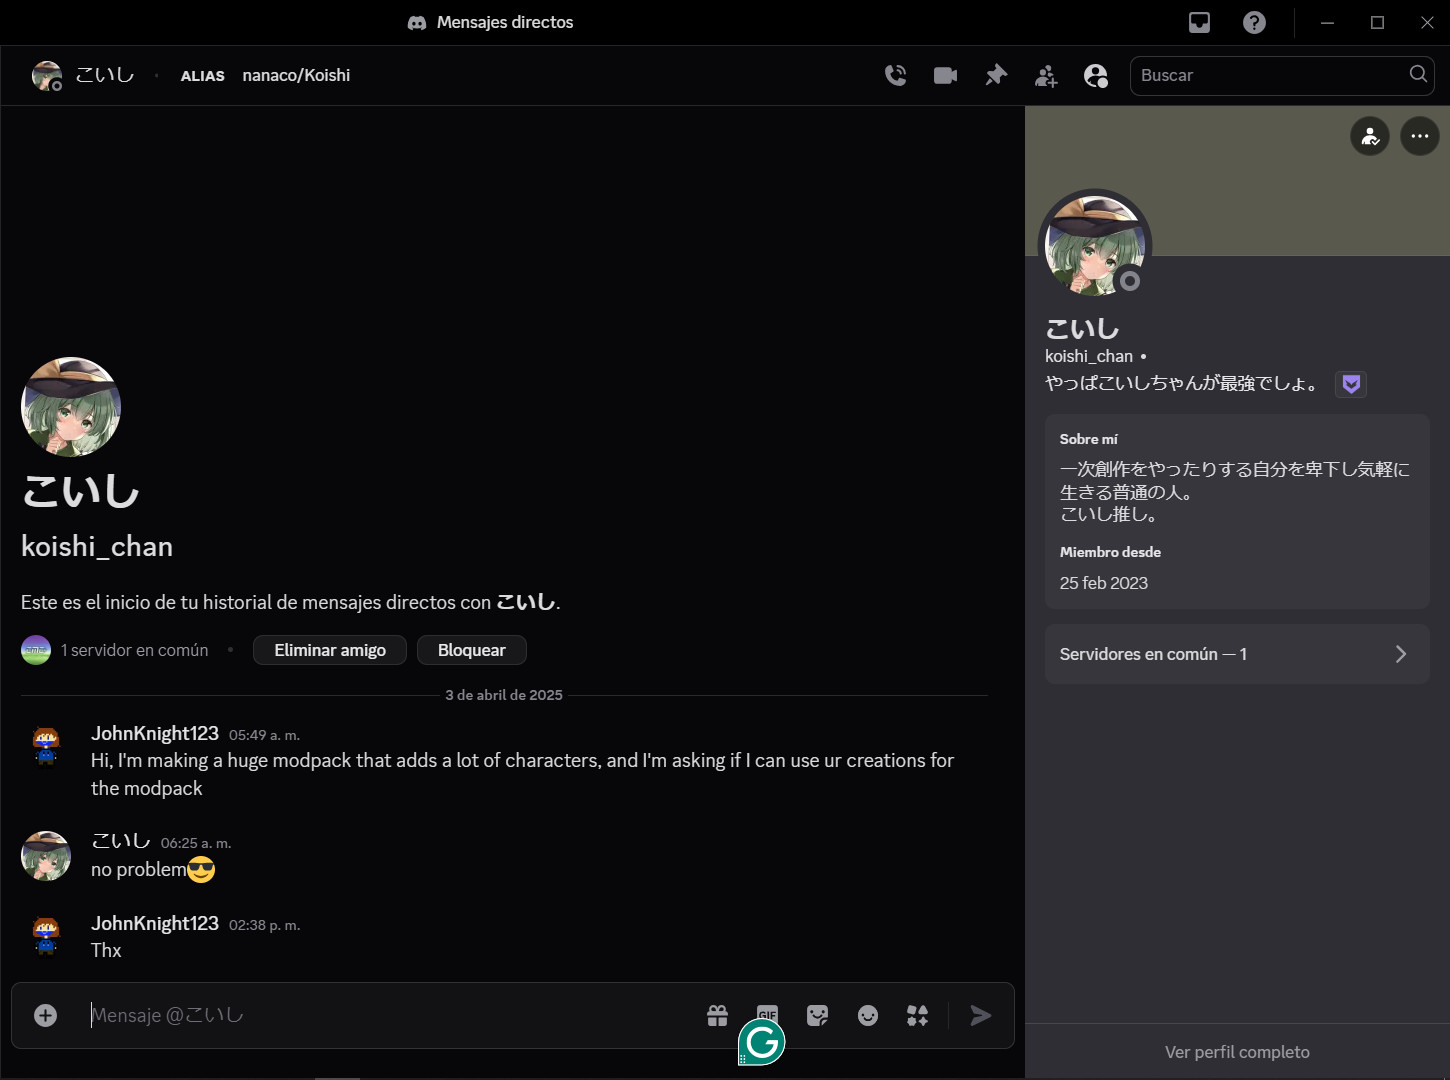1450x1080 pixels.
Task: Open the help icon
Action: 1254,22
